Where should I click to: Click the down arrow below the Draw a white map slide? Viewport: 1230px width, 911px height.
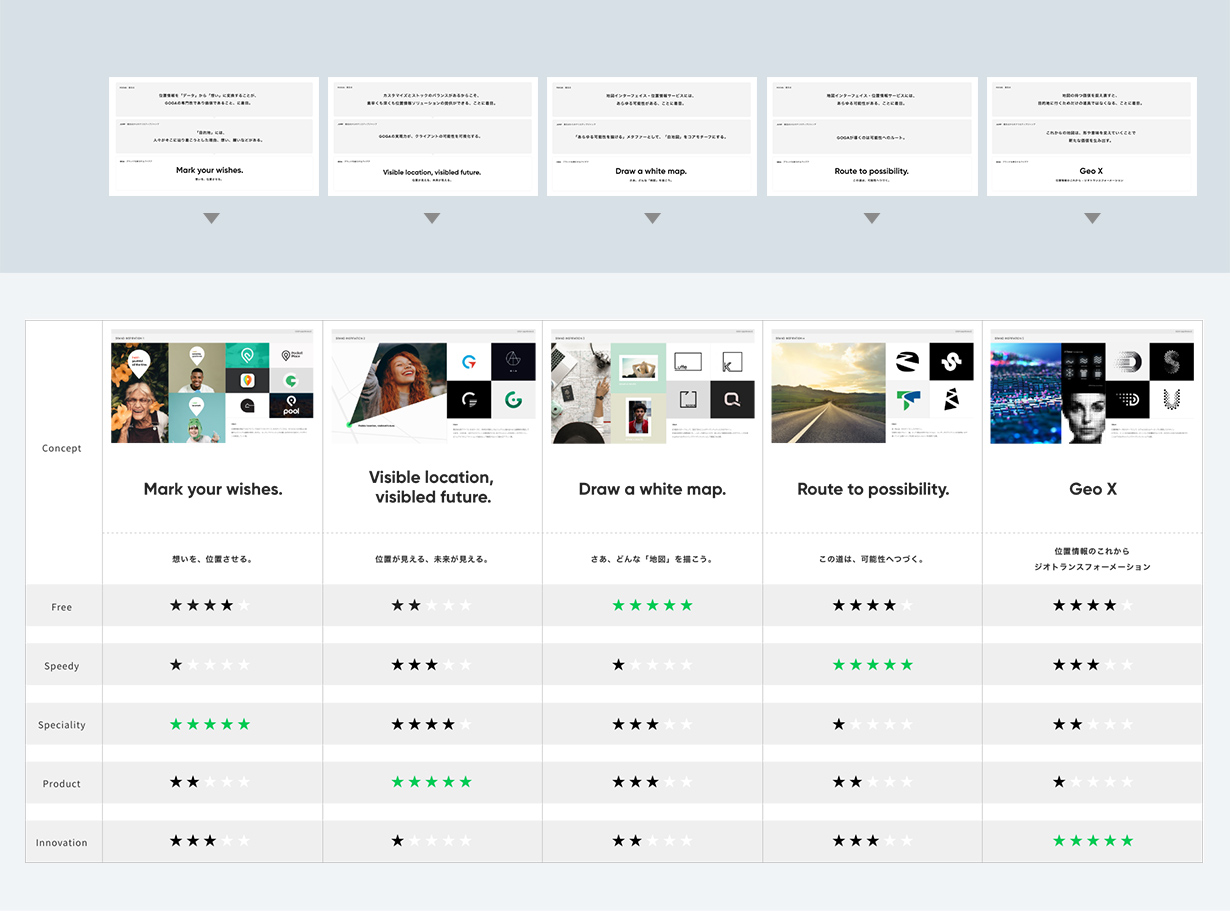(x=652, y=218)
